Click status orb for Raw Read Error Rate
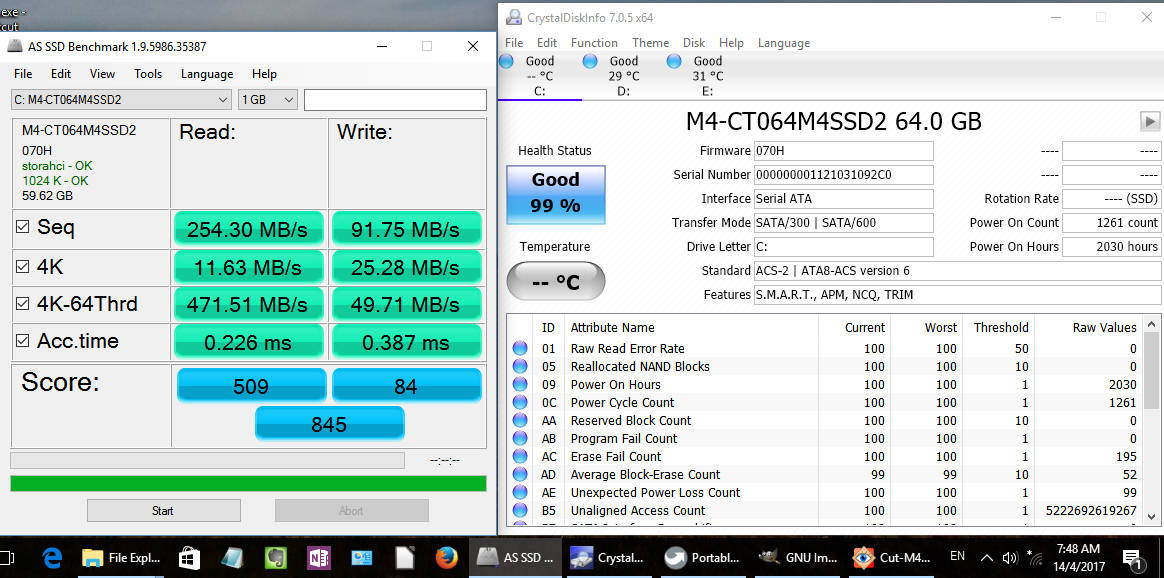Image resolution: width=1164 pixels, height=578 pixels. coord(520,349)
